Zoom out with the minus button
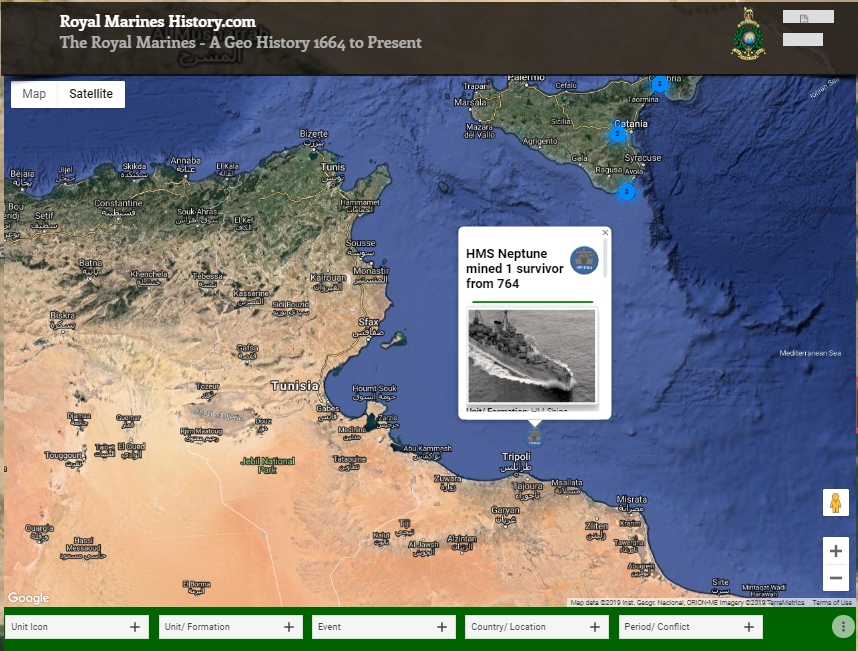Screen dimensions: 858x651 tap(836, 578)
